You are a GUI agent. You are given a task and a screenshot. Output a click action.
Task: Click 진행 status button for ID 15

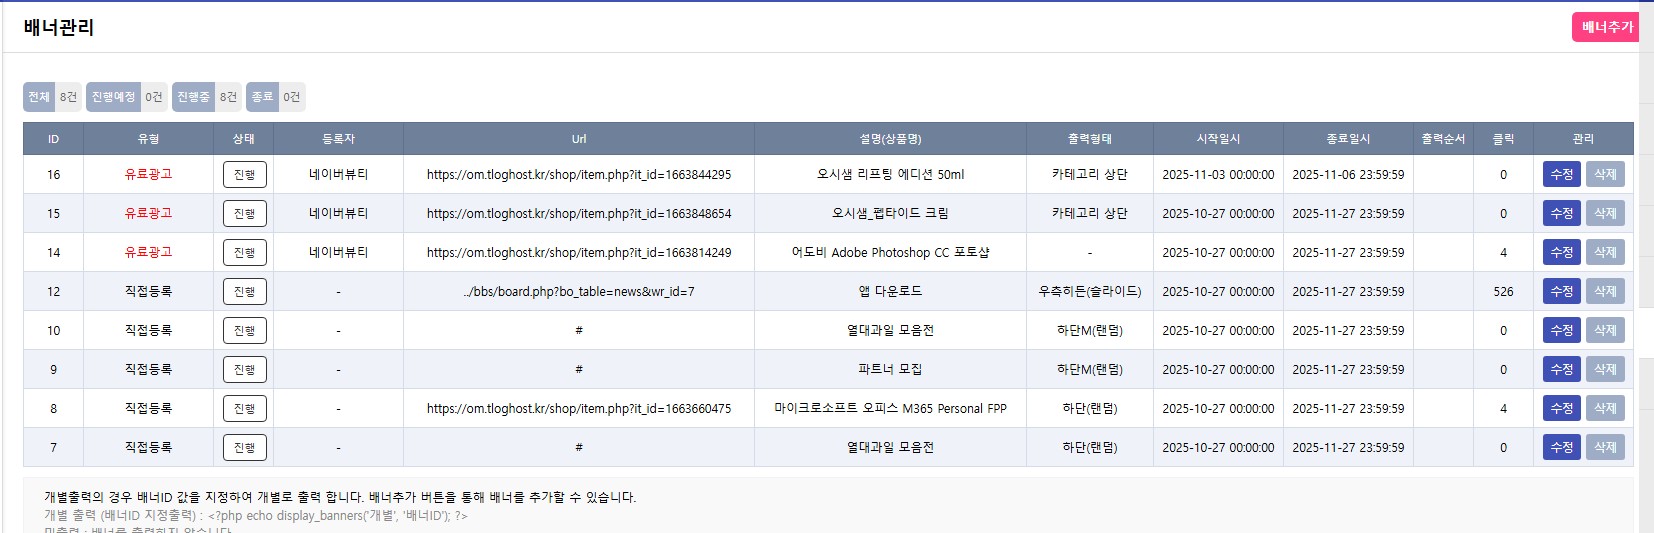(244, 214)
